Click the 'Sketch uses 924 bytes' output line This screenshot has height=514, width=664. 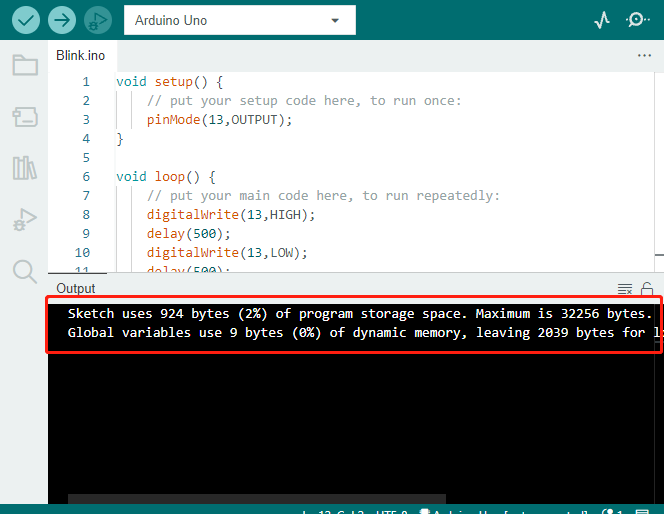[x=359, y=314]
